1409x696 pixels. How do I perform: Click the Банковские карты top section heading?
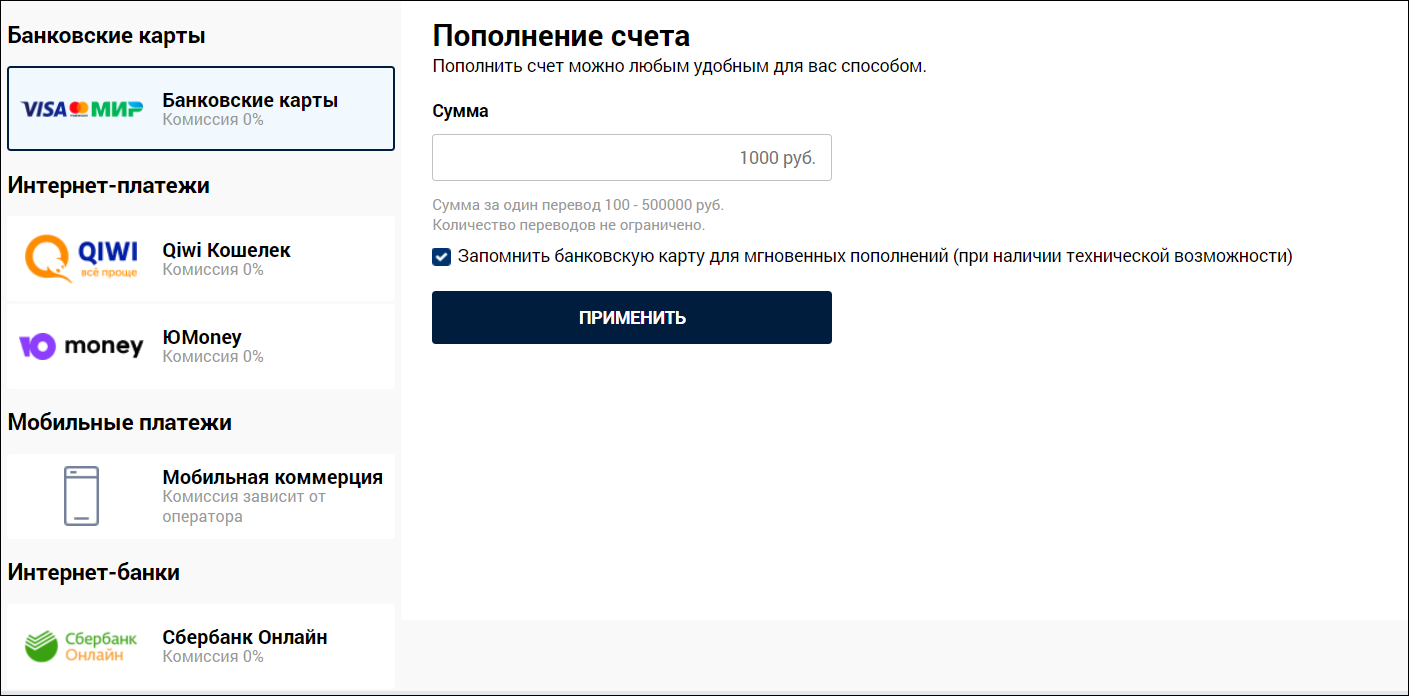click(x=107, y=36)
